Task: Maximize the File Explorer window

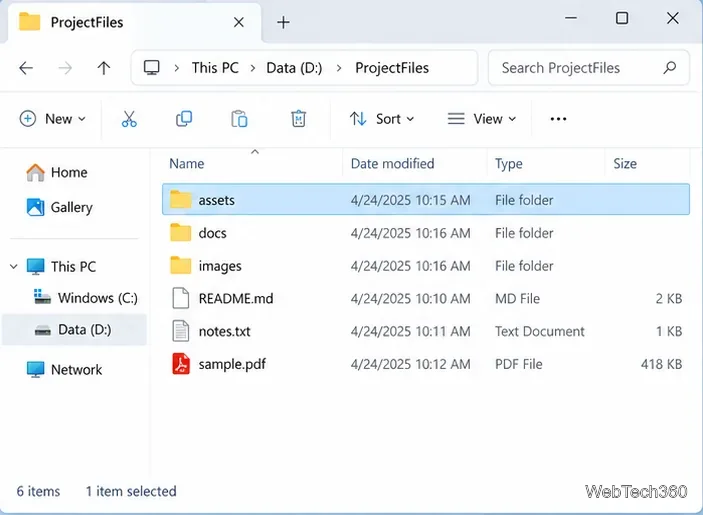Action: click(x=622, y=18)
